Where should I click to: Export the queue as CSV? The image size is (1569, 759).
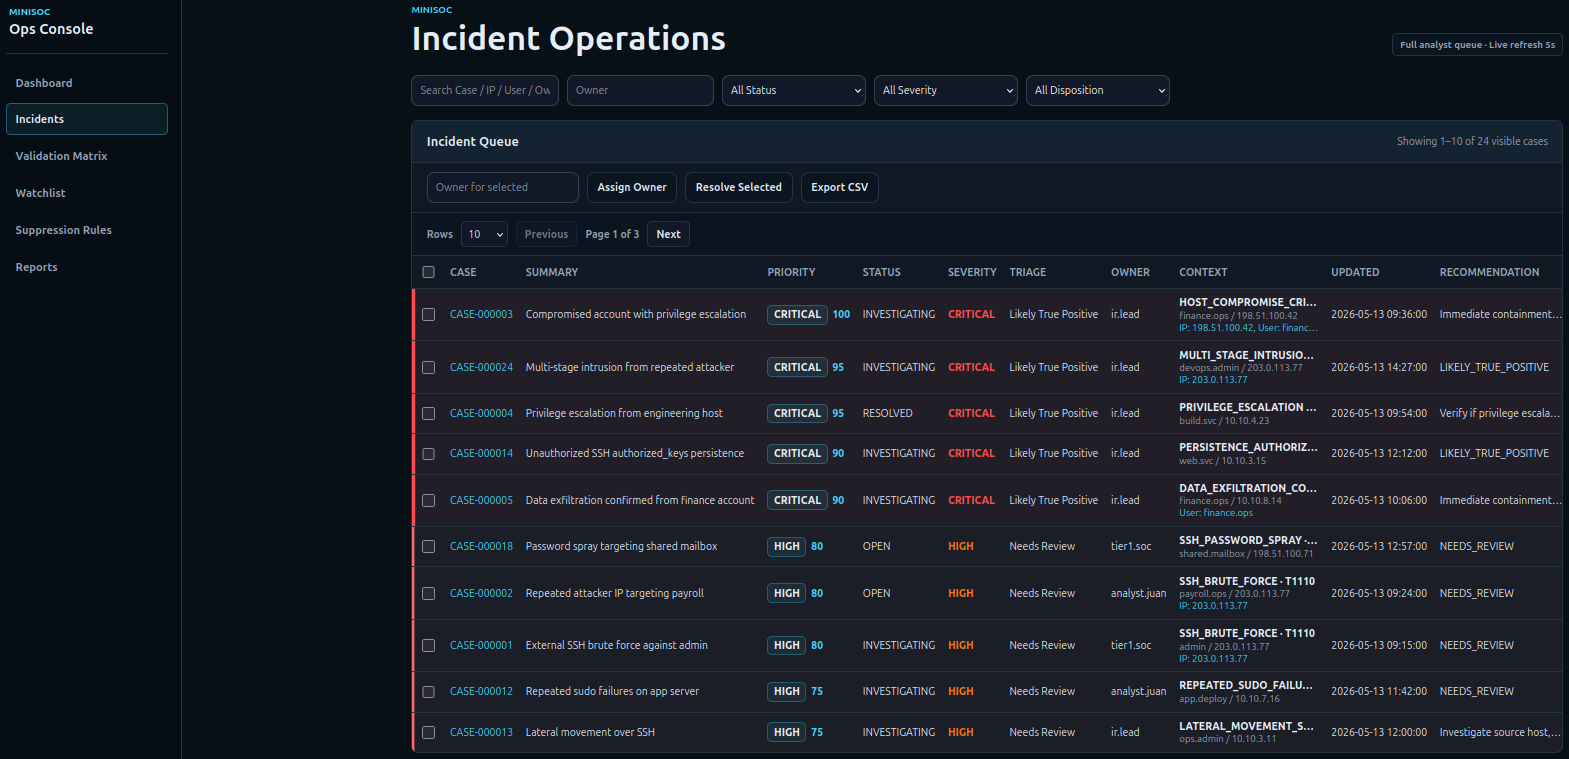[x=840, y=187]
